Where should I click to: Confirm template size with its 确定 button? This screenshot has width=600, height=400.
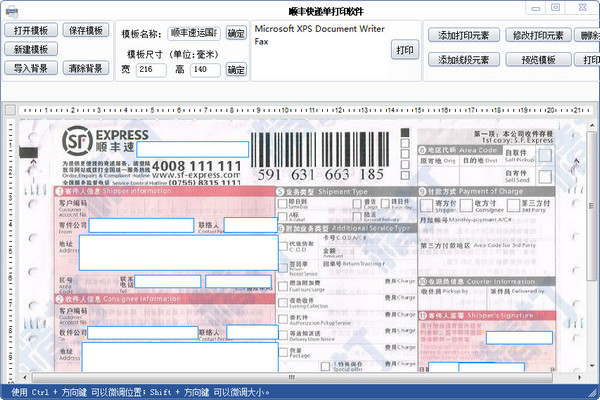tap(236, 70)
